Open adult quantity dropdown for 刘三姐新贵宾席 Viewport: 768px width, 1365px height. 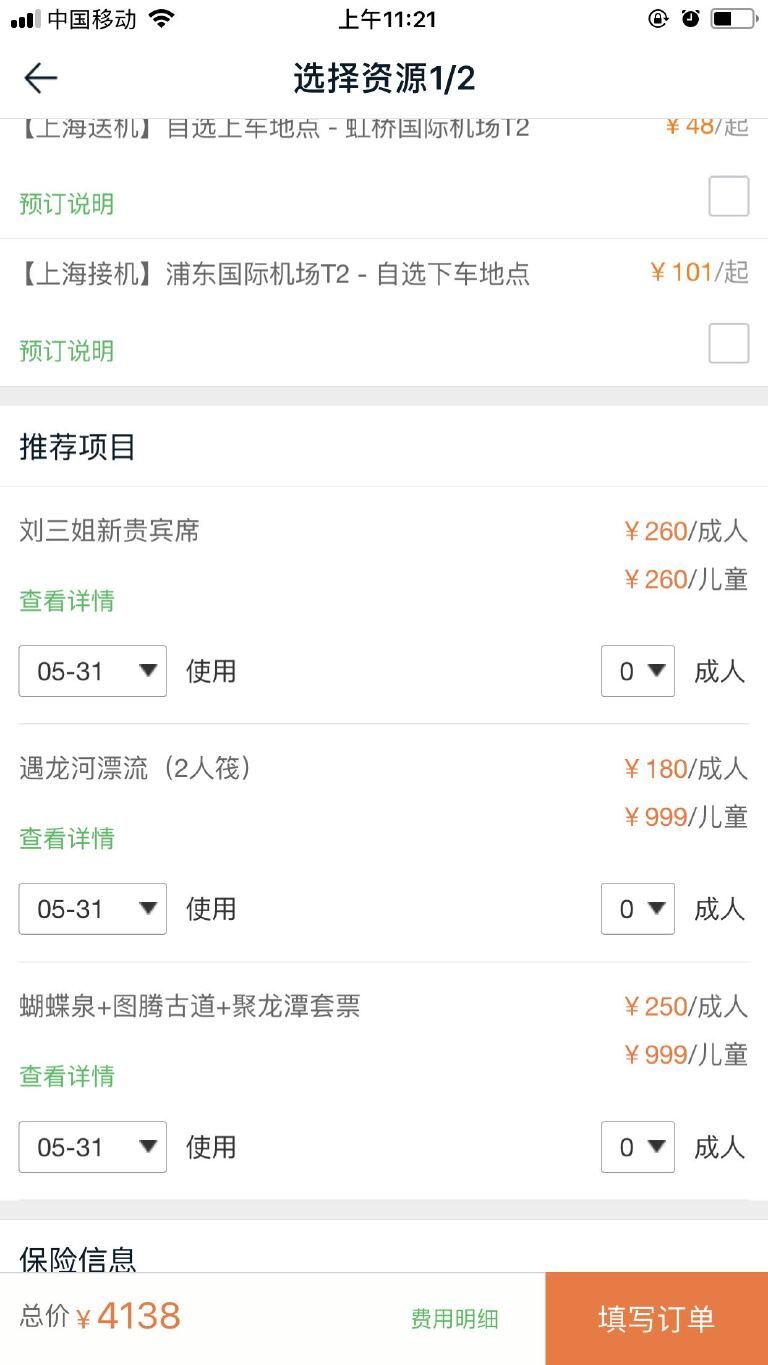[637, 671]
